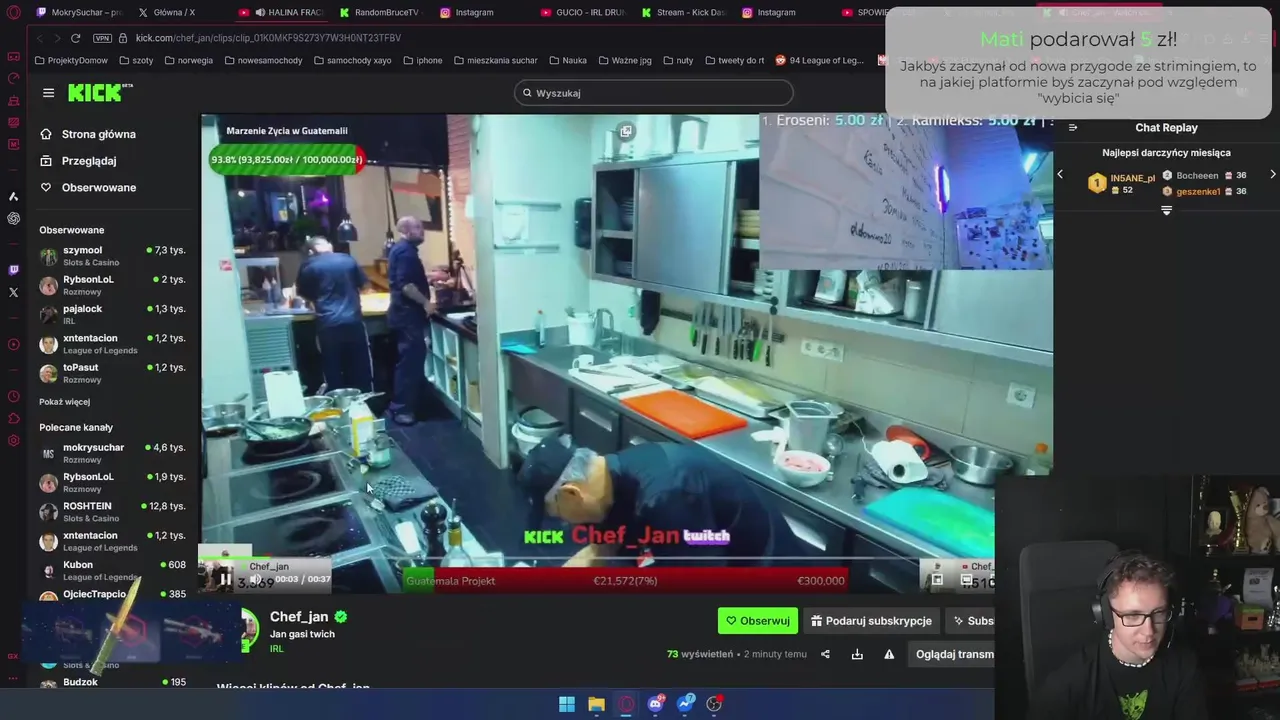Image resolution: width=1280 pixels, height=720 pixels.
Task: Open ChatGPT icon in browser sidebar
Action: [13, 219]
